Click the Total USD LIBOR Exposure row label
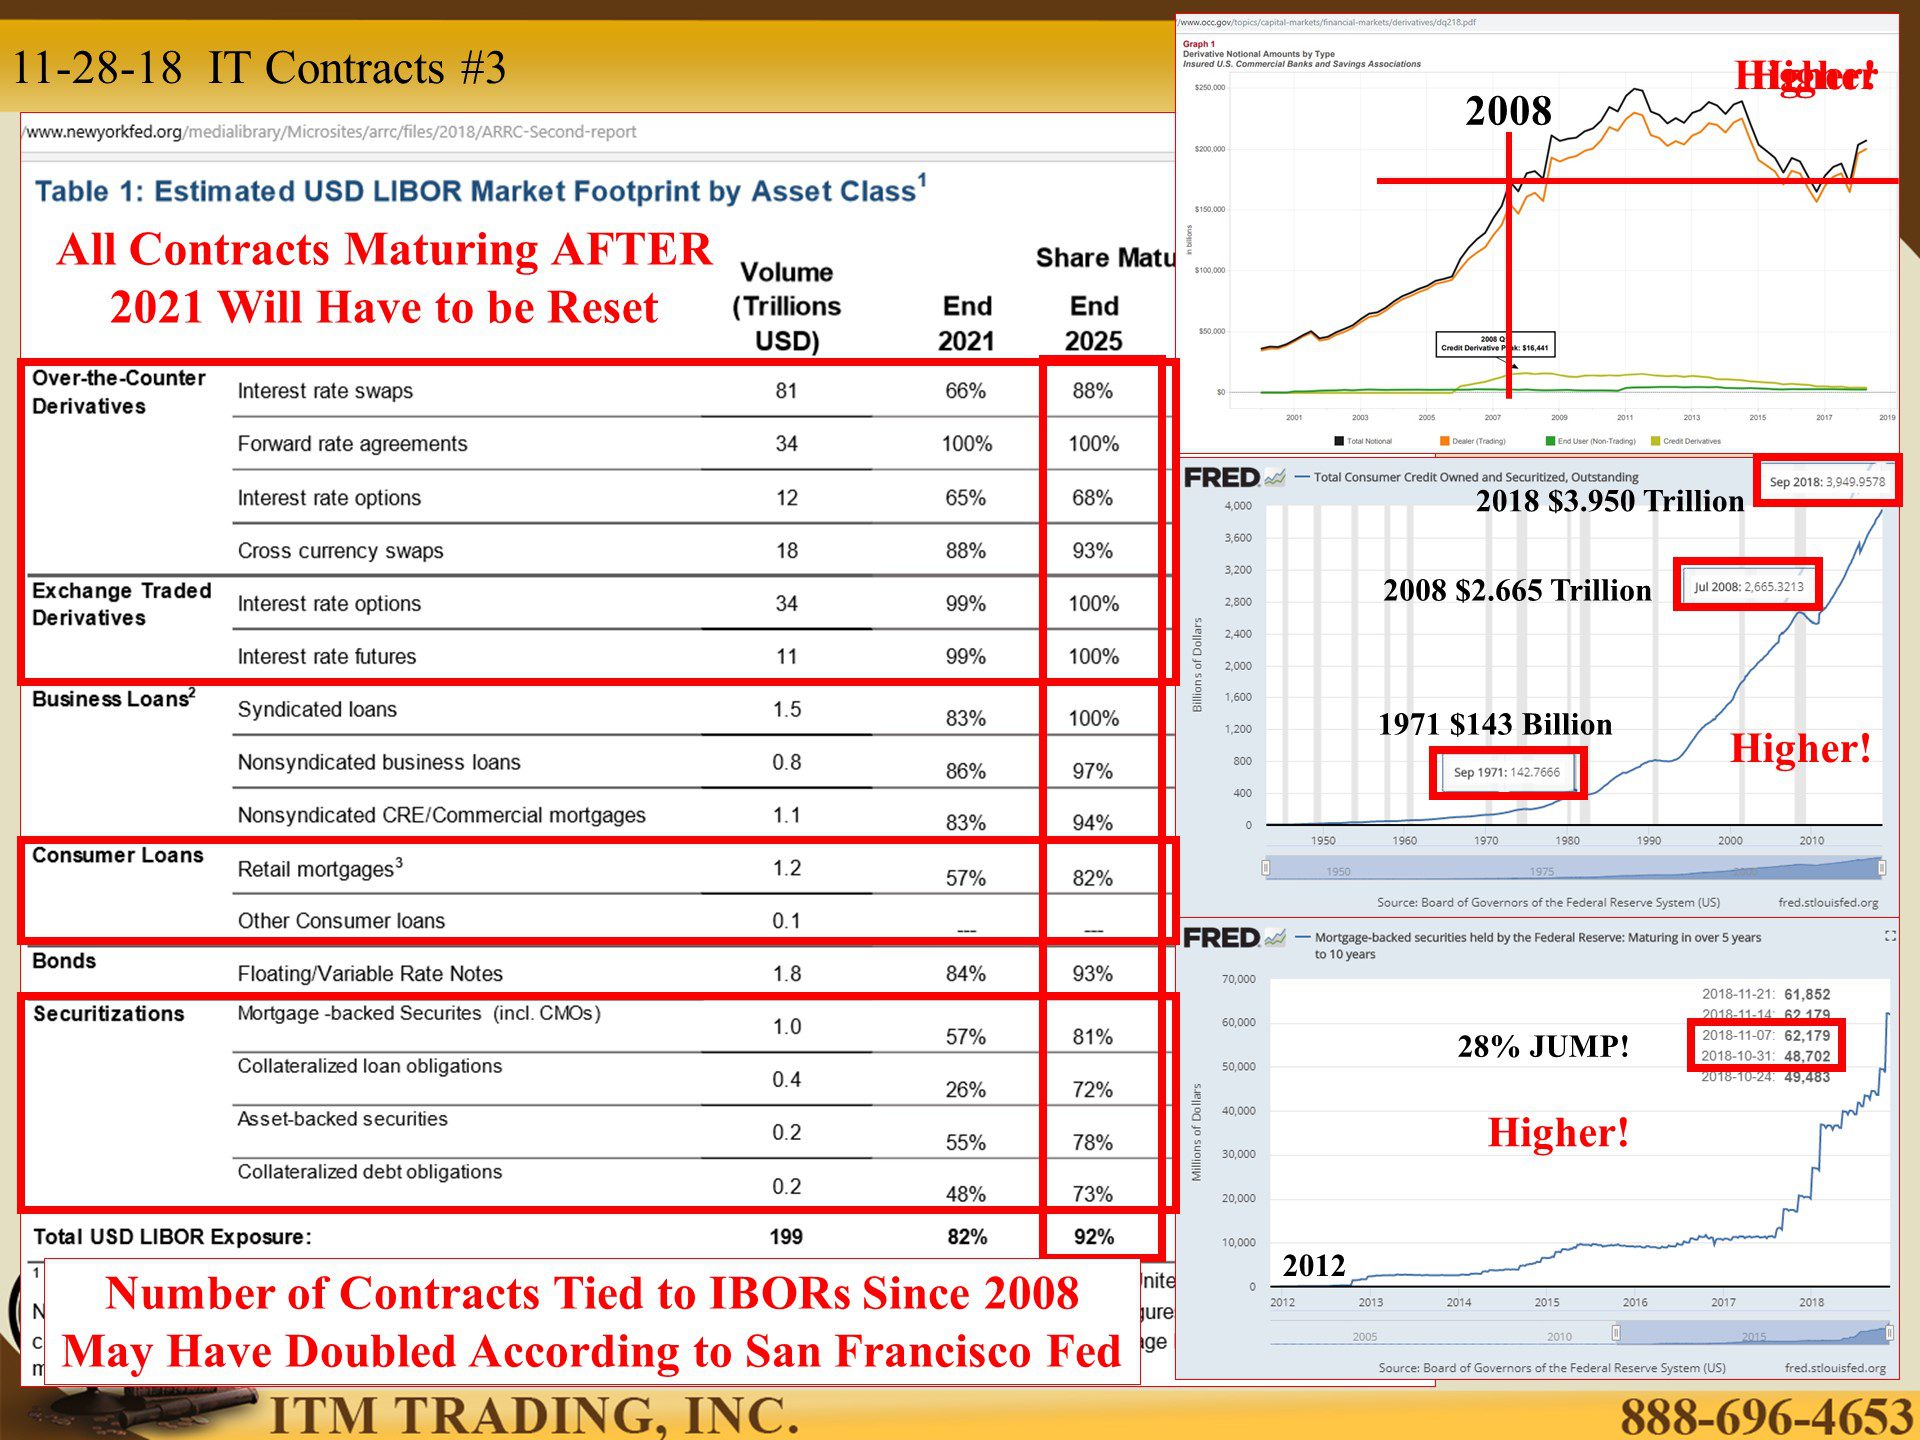The width and height of the screenshot is (1920, 1440). tap(172, 1237)
